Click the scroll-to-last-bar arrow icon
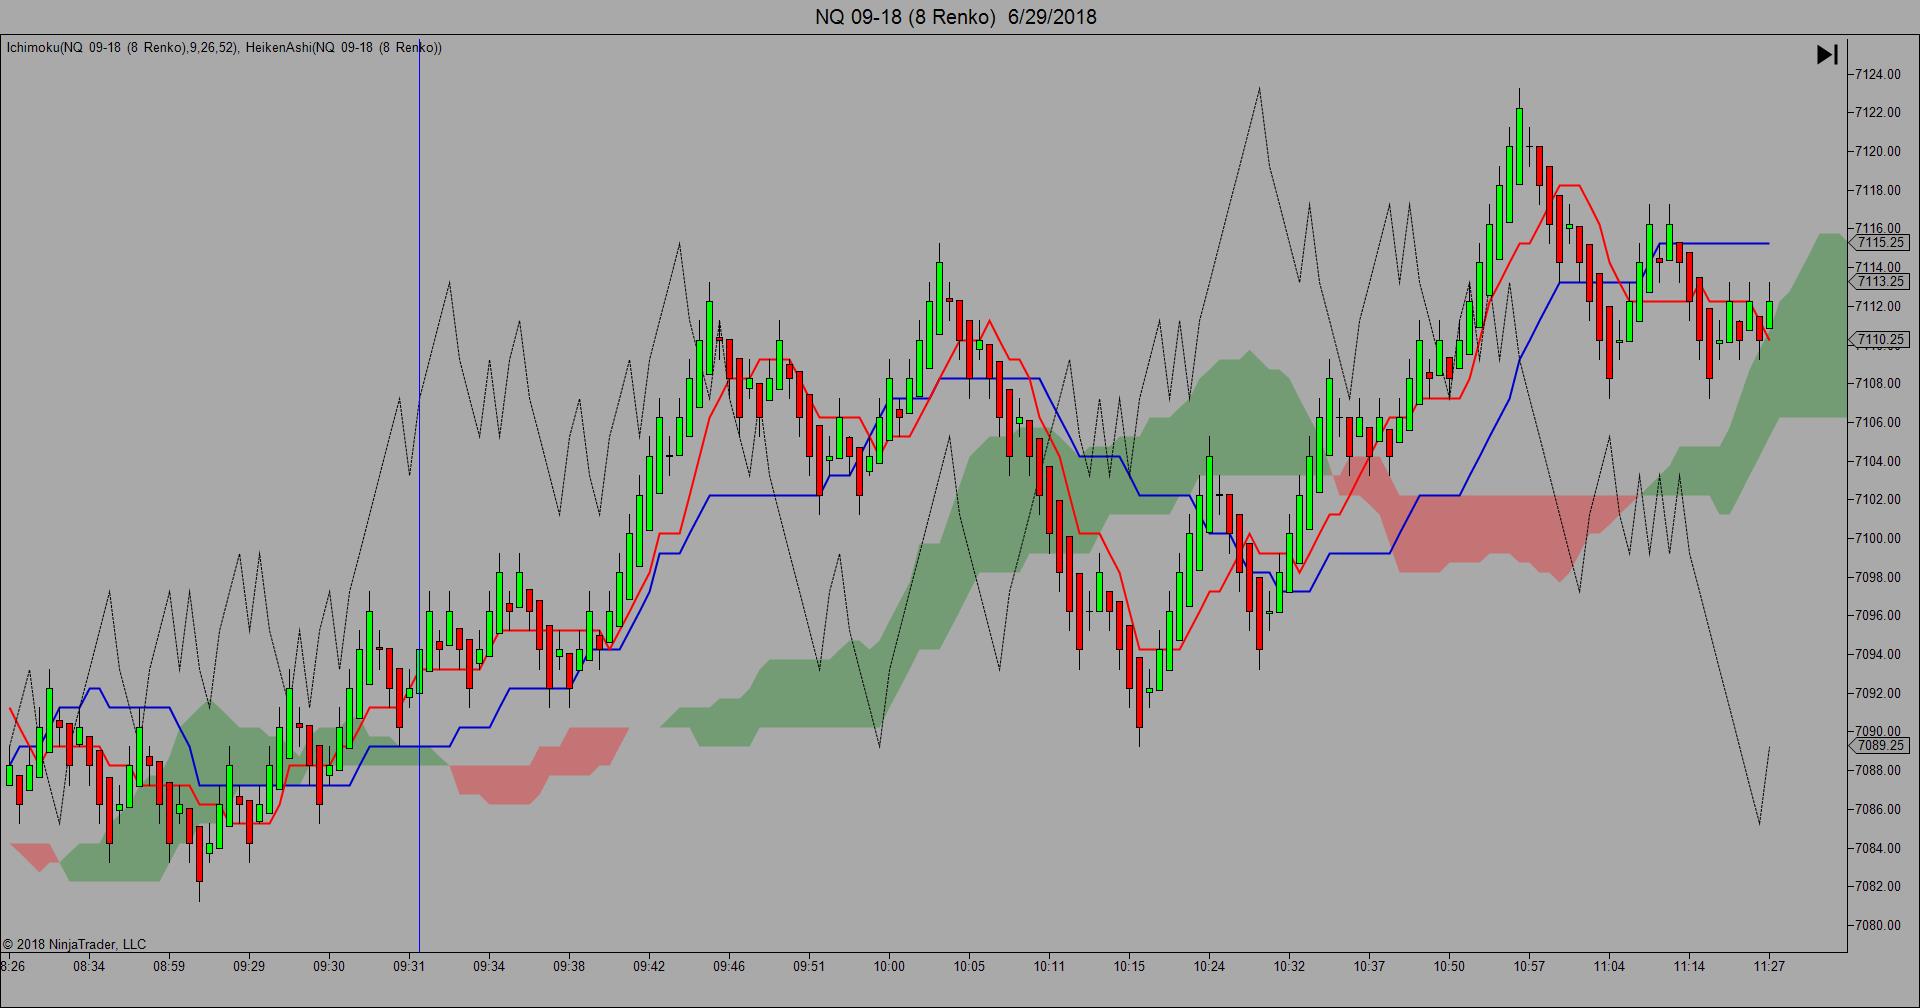1920x1008 pixels. coord(1827,55)
